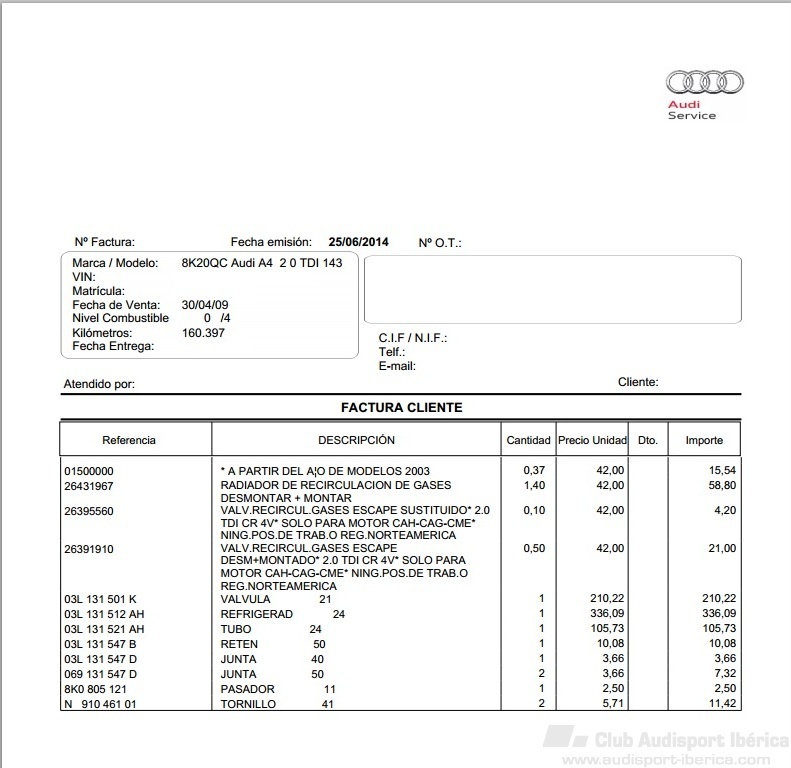791x768 pixels.
Task: Click the Referencia column header
Action: pyautogui.click(x=129, y=440)
